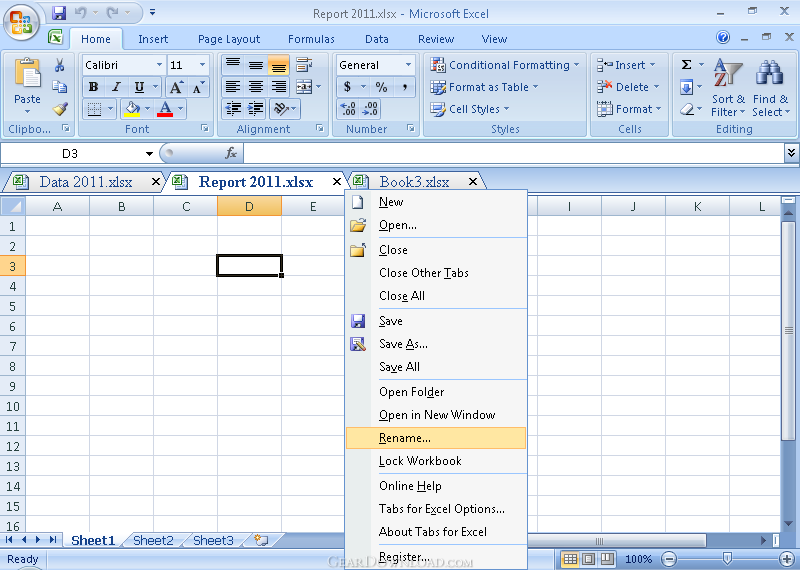
Task: Click the Format cells button
Action: point(629,109)
